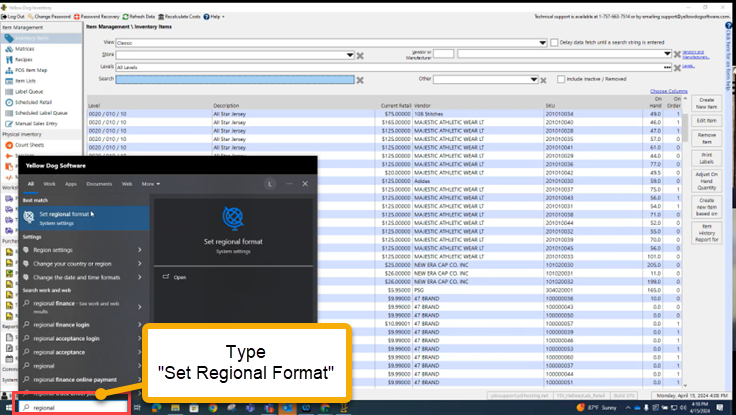Open the Levels ellipsis selector
The image size is (736, 415).
667,68
